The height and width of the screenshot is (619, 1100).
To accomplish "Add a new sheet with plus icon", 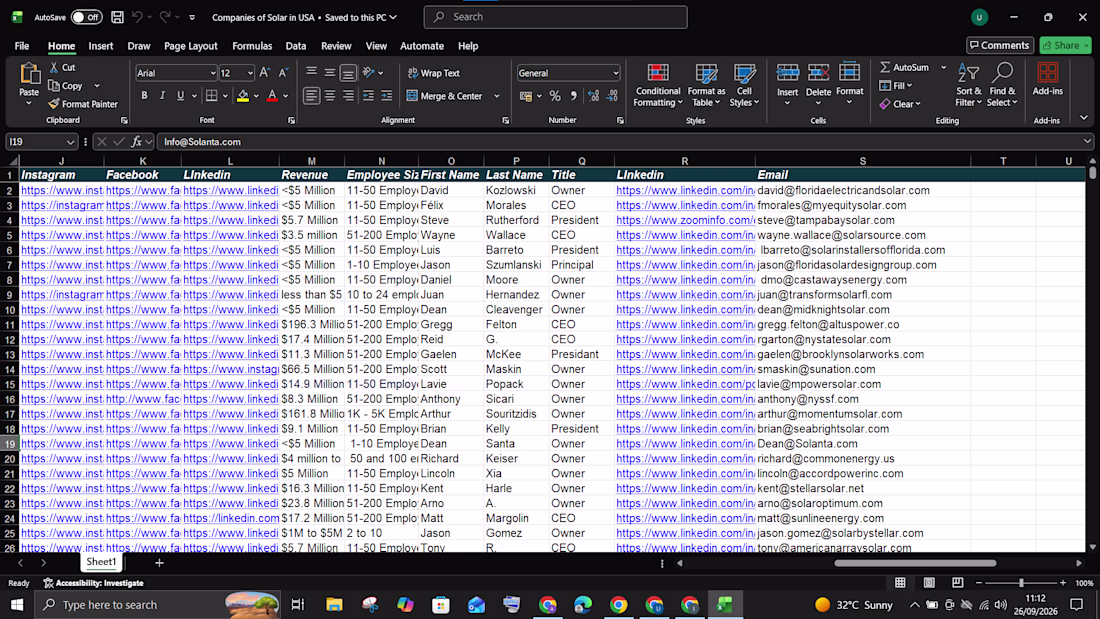I will [x=159, y=563].
